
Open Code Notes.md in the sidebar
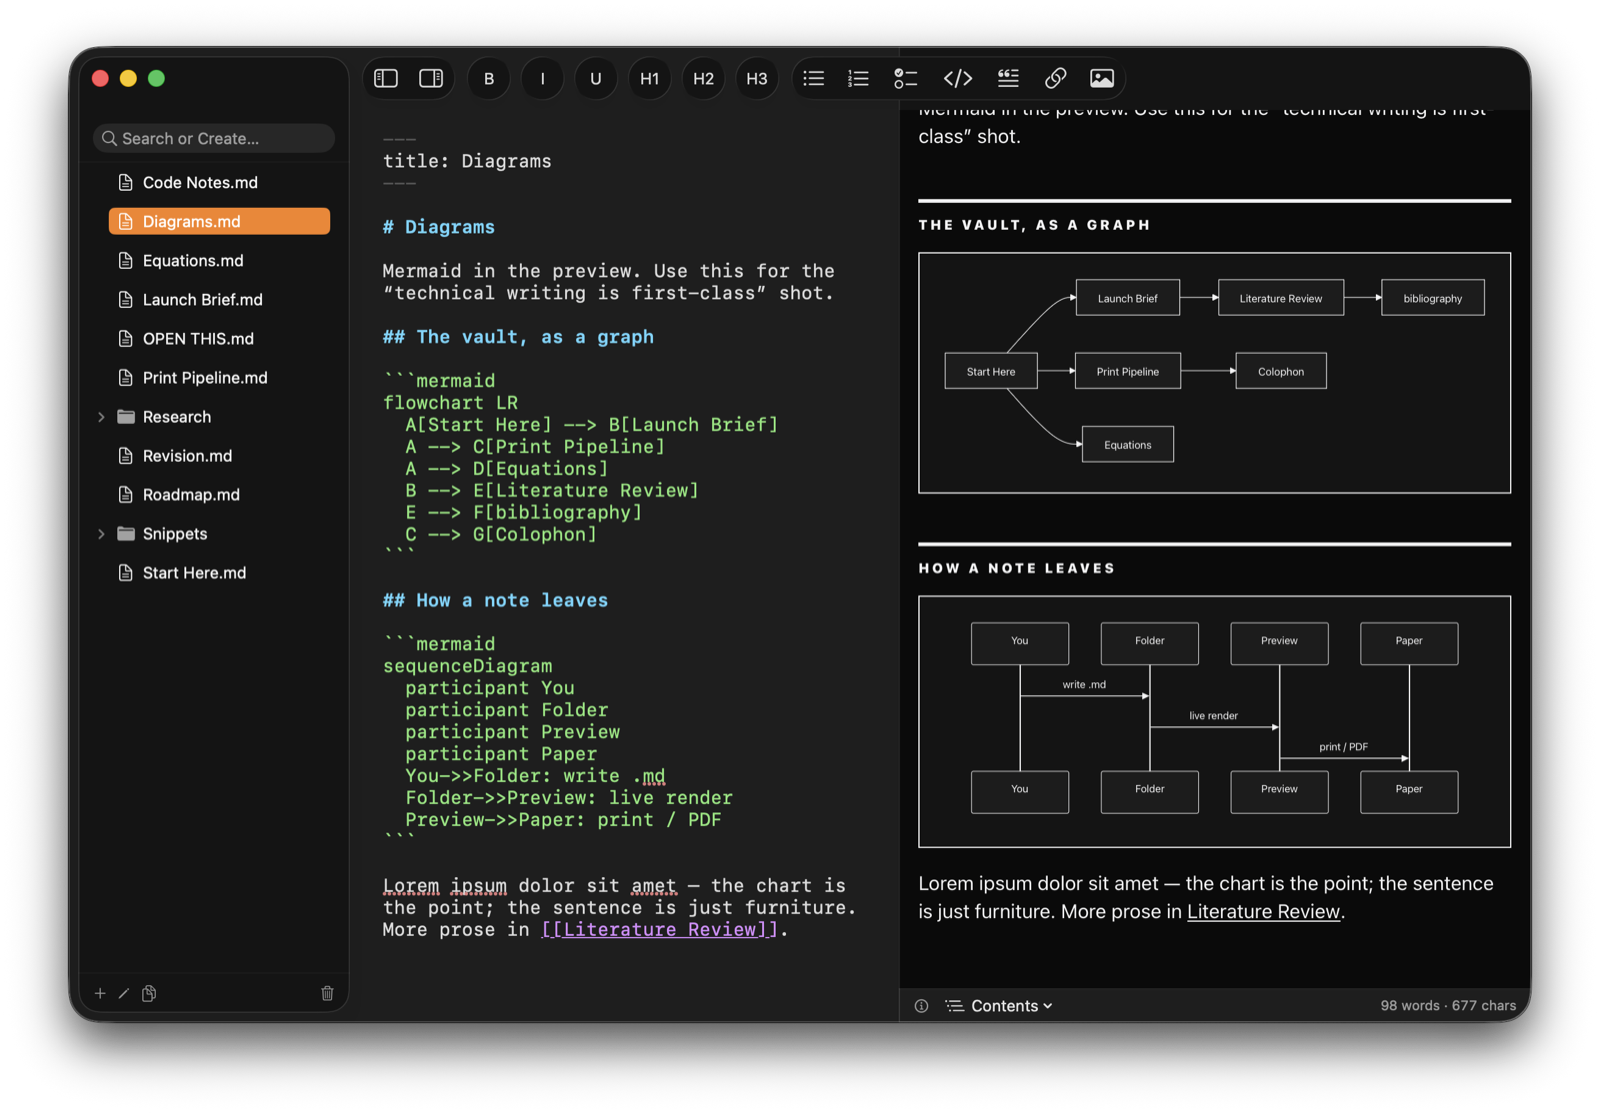point(219,182)
